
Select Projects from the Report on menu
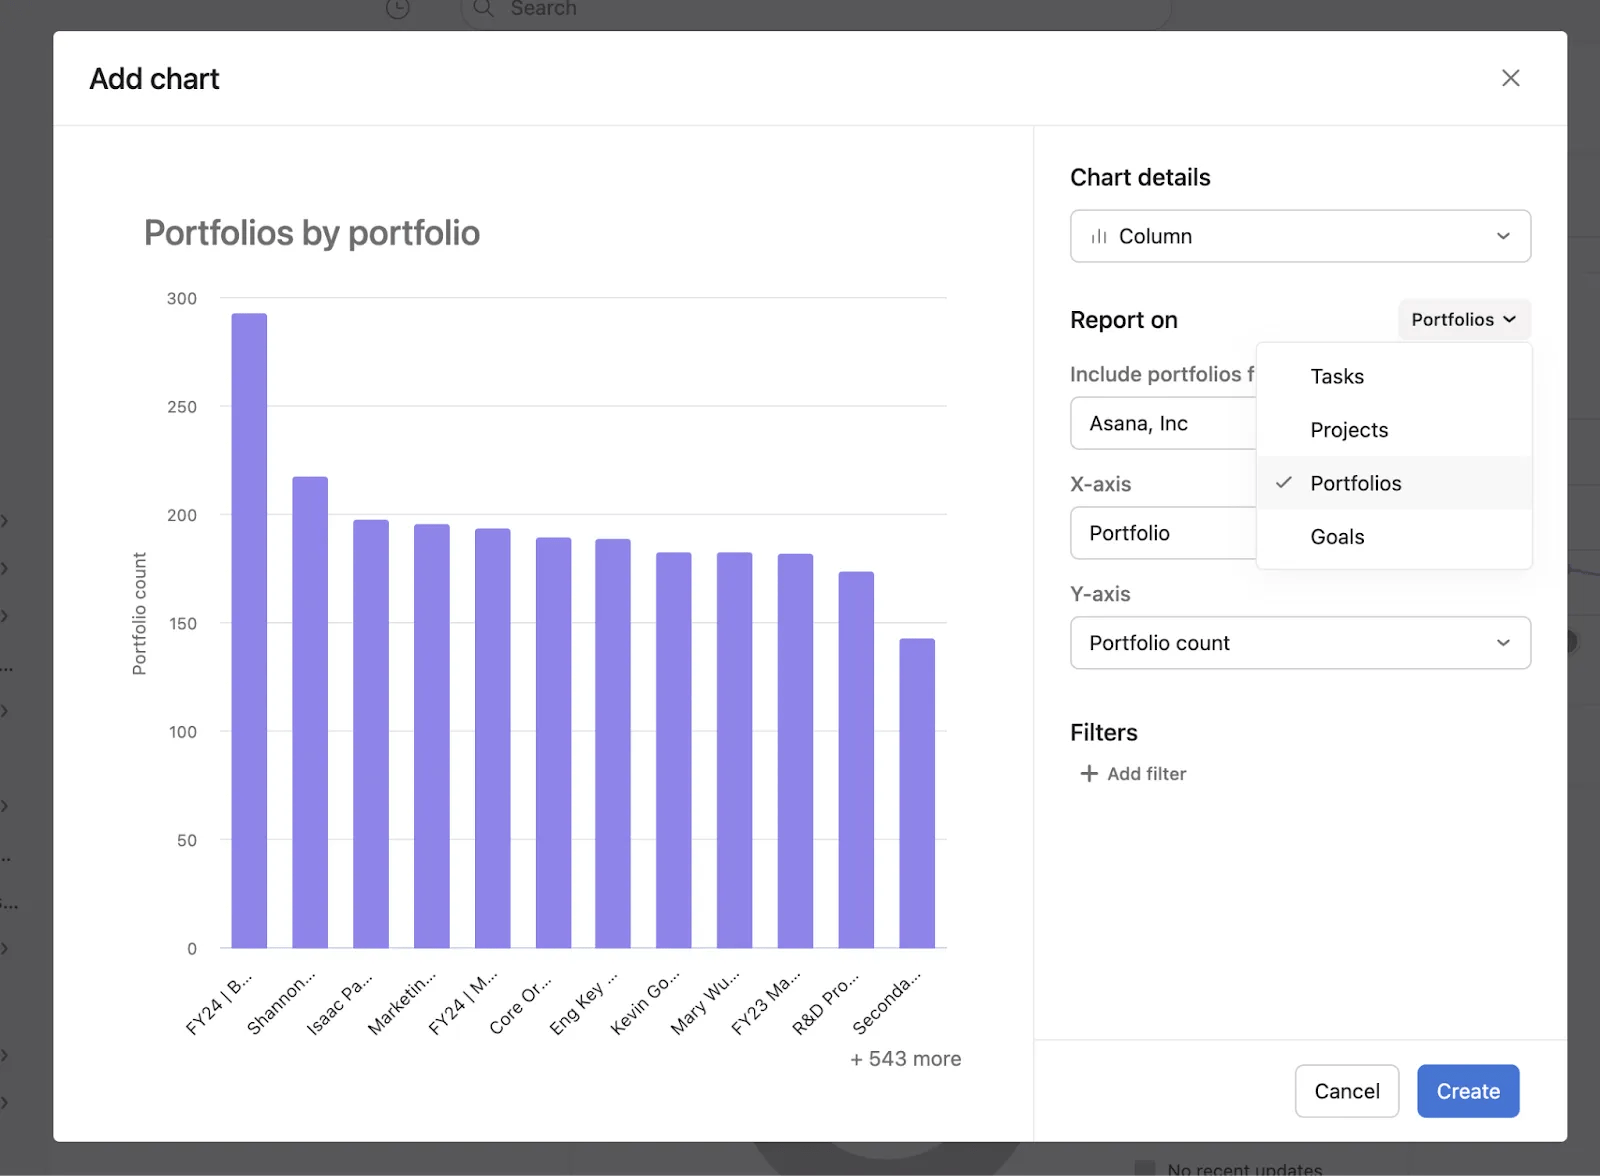pyautogui.click(x=1348, y=429)
